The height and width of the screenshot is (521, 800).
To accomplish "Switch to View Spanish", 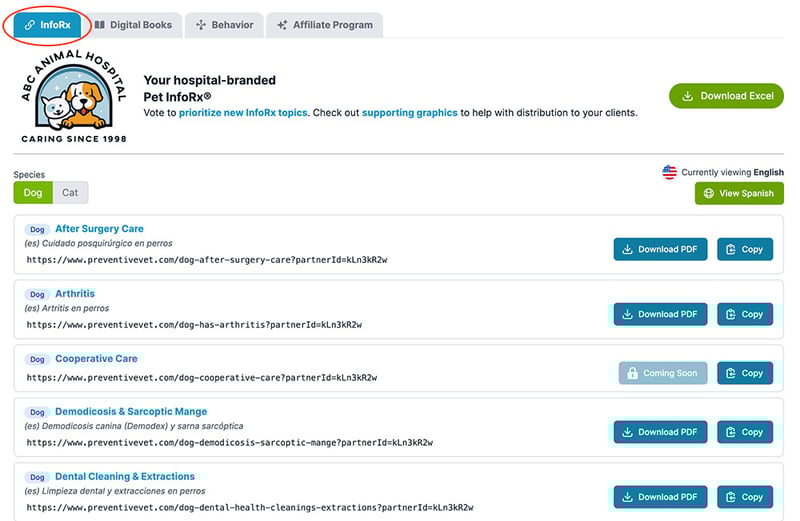I will tap(739, 193).
